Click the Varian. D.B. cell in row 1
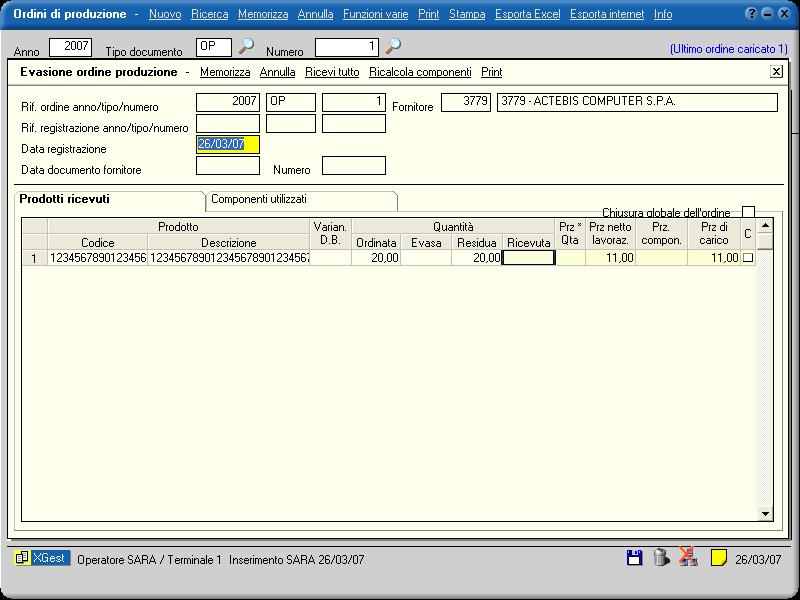800x600 pixels. (331, 258)
